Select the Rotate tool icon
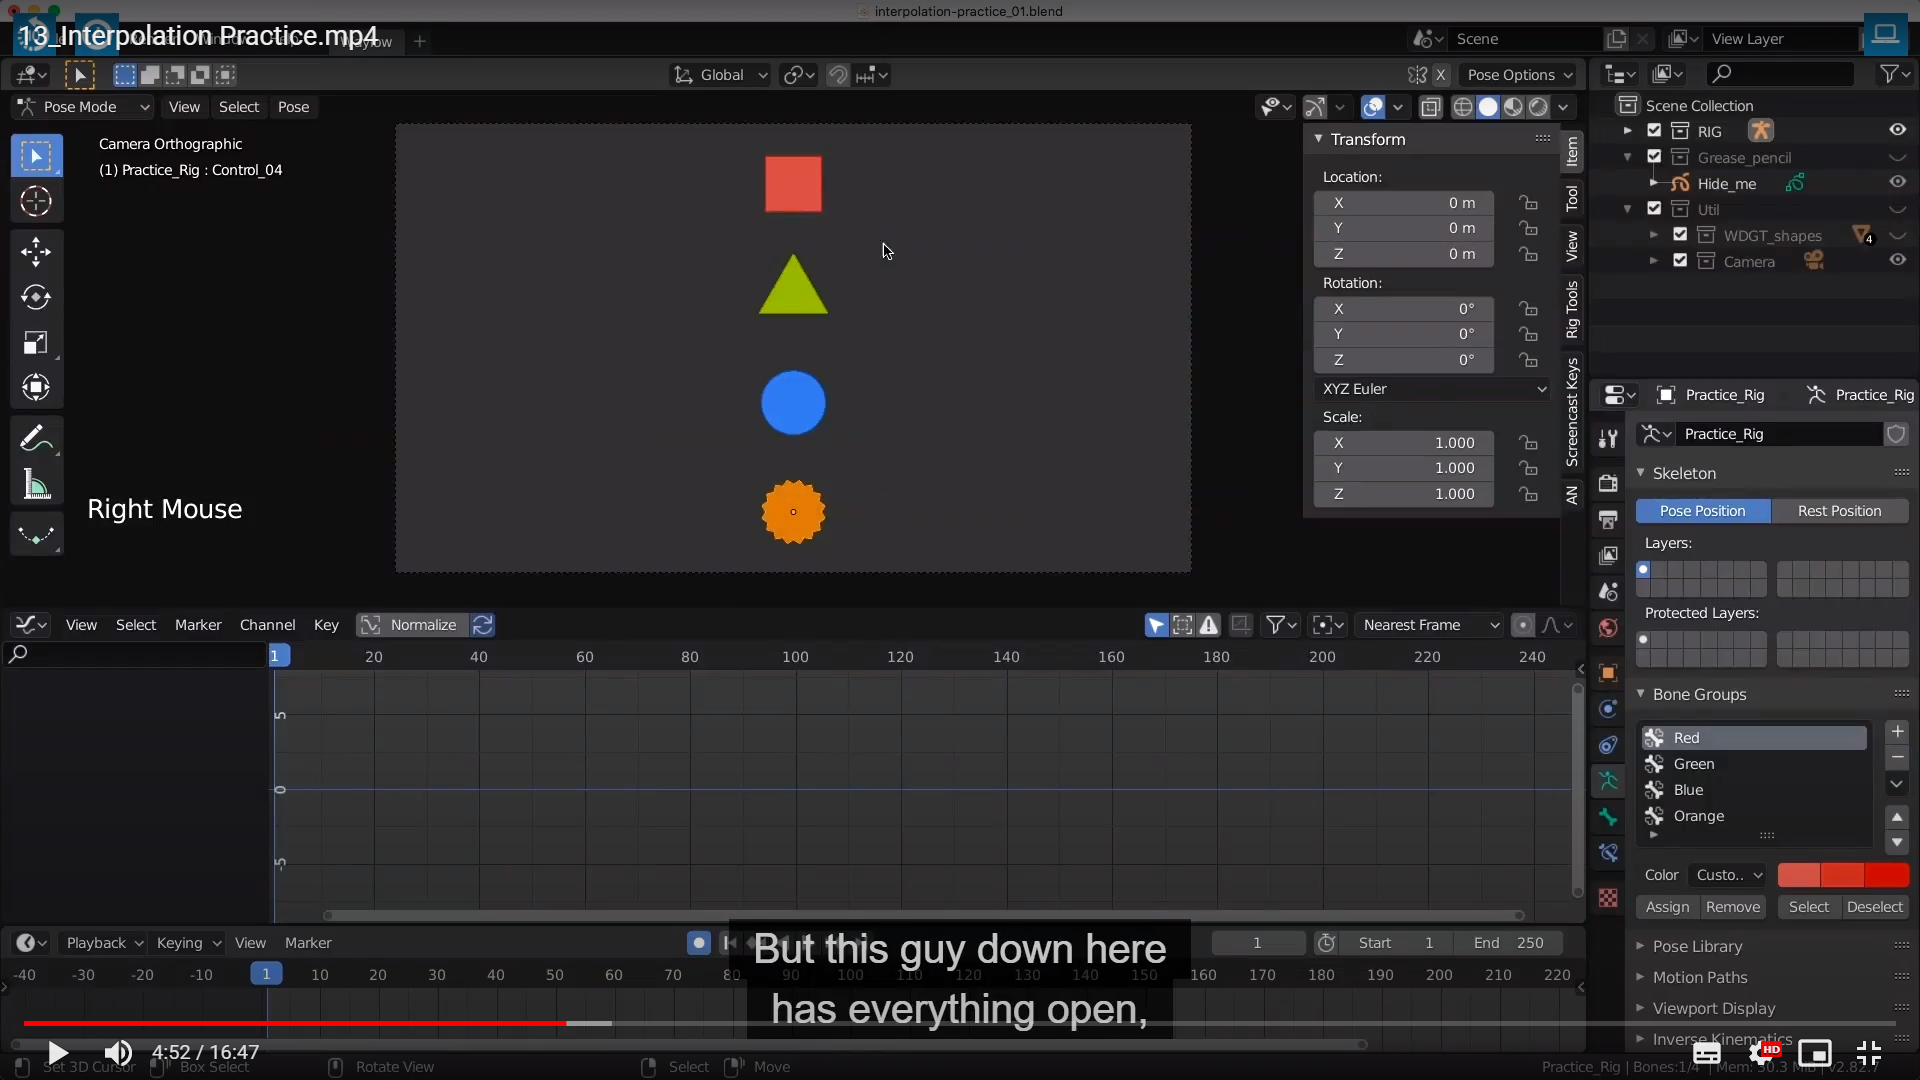1920x1080 pixels. [36, 297]
